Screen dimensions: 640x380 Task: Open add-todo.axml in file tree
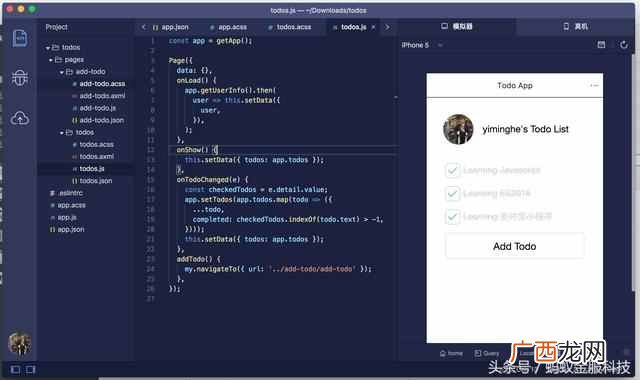[102, 96]
